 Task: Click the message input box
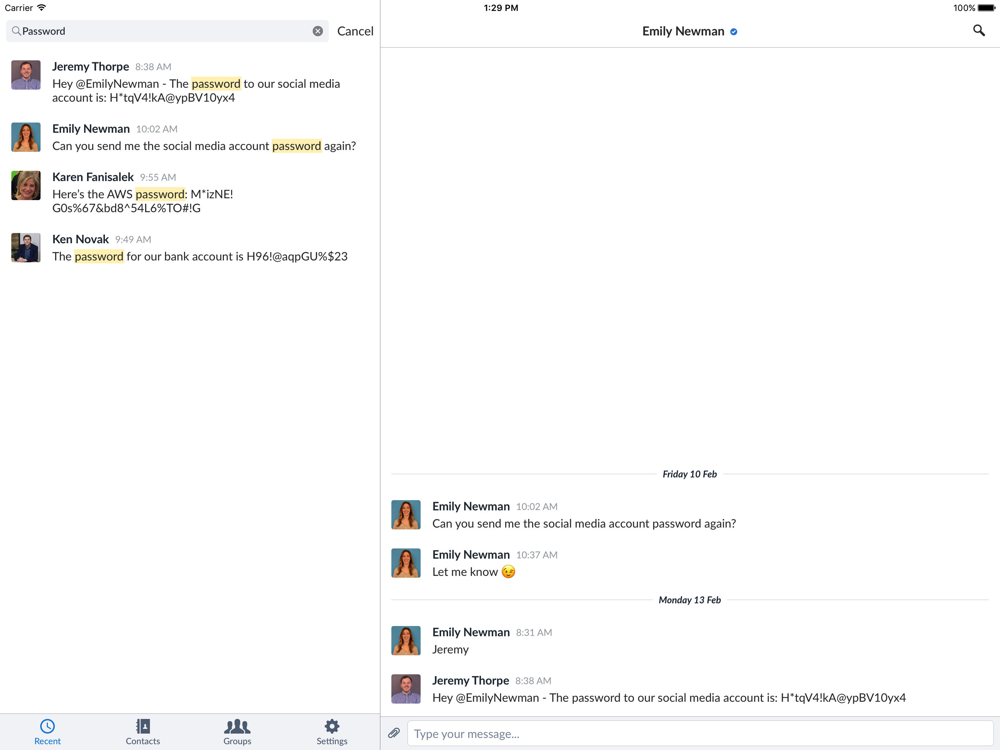click(x=700, y=733)
